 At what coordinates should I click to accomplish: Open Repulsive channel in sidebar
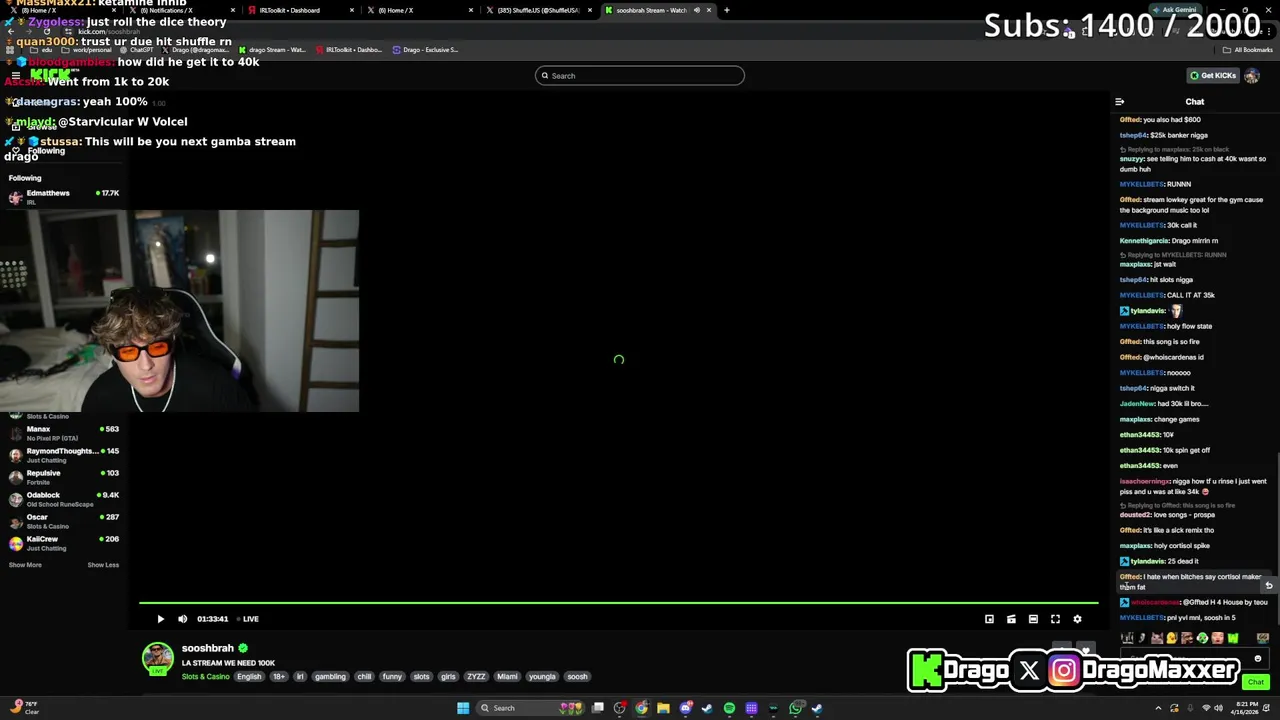coord(64,477)
